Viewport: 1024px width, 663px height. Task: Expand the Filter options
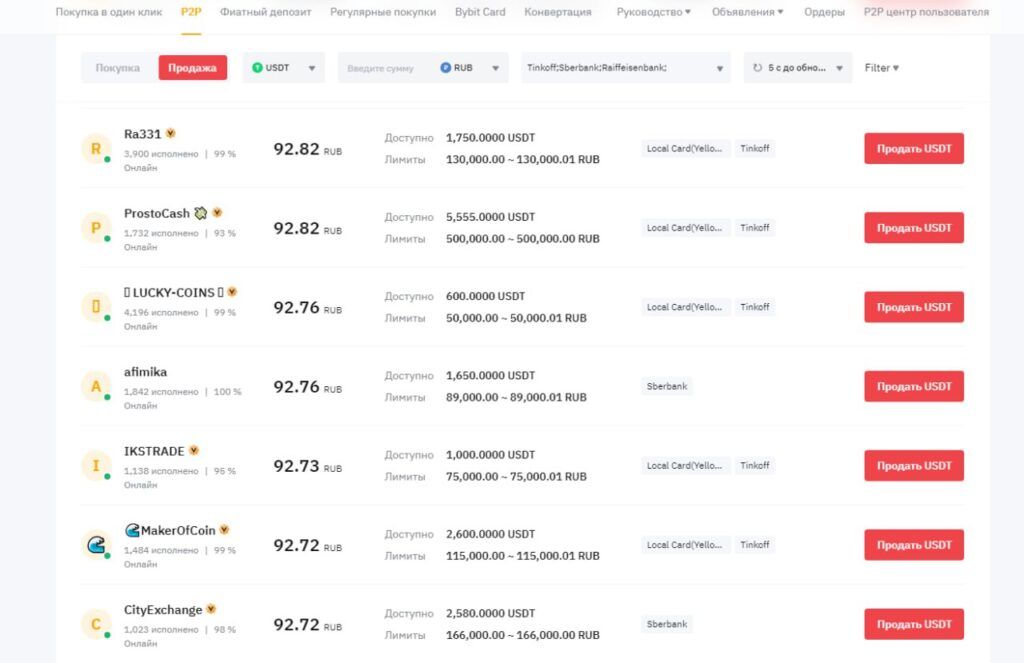click(x=882, y=68)
